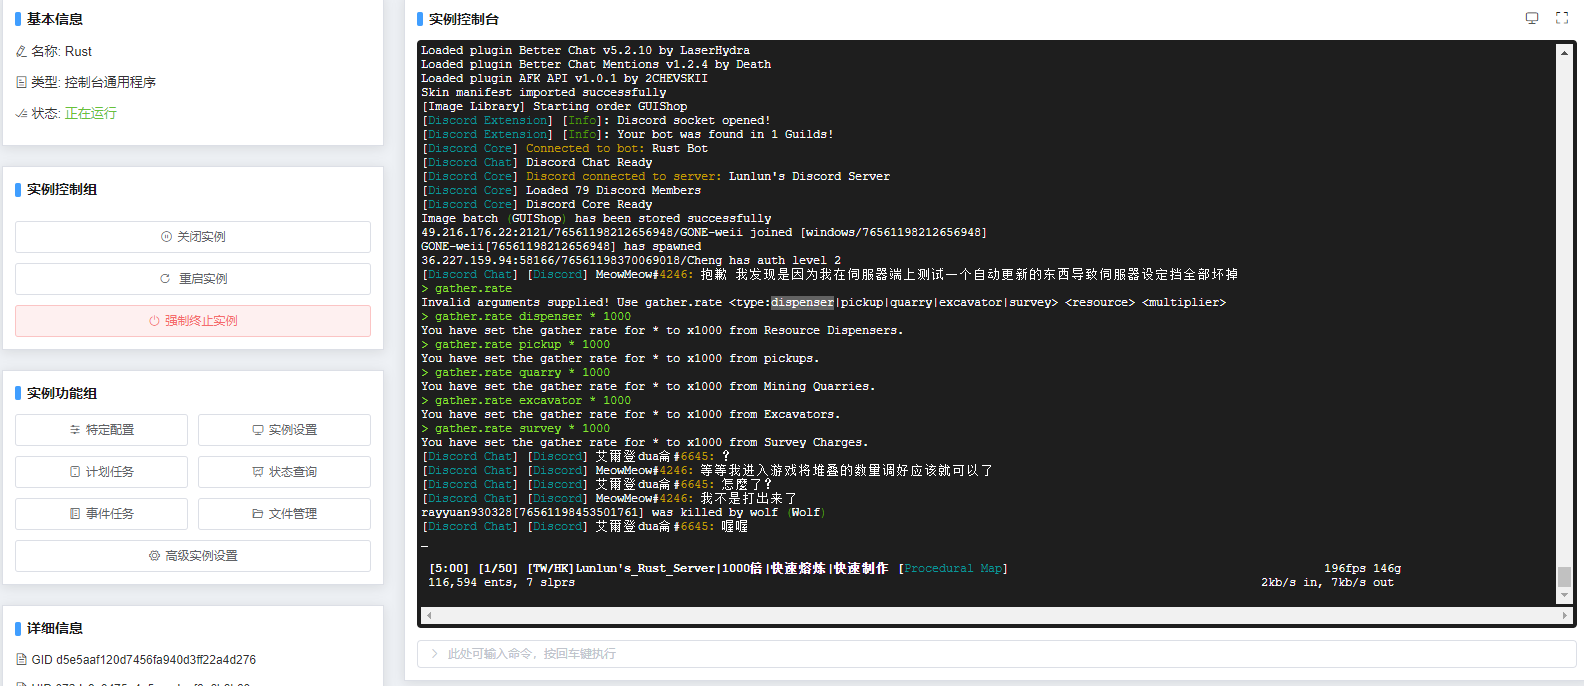The image size is (1584, 686).
Task: Click '116,594 ents, 7 slprs' text
Action: 501,582
